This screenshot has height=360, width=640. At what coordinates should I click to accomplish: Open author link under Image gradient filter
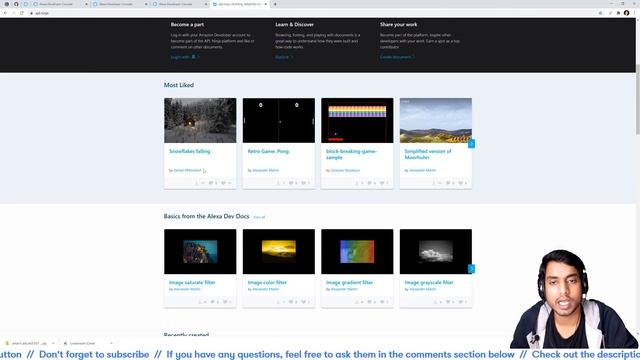point(344,289)
